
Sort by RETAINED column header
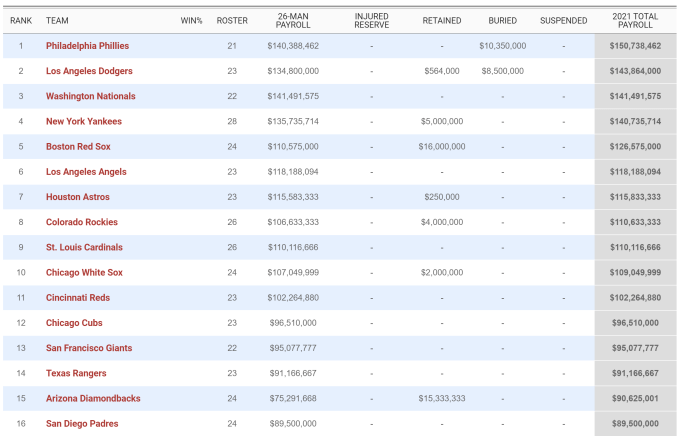pyautogui.click(x=442, y=21)
